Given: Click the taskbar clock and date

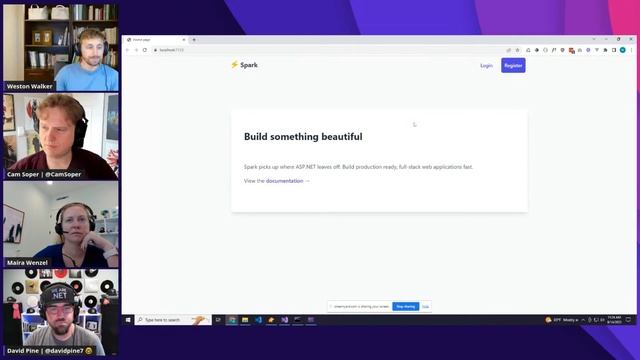Looking at the screenshot, I should pos(614,320).
